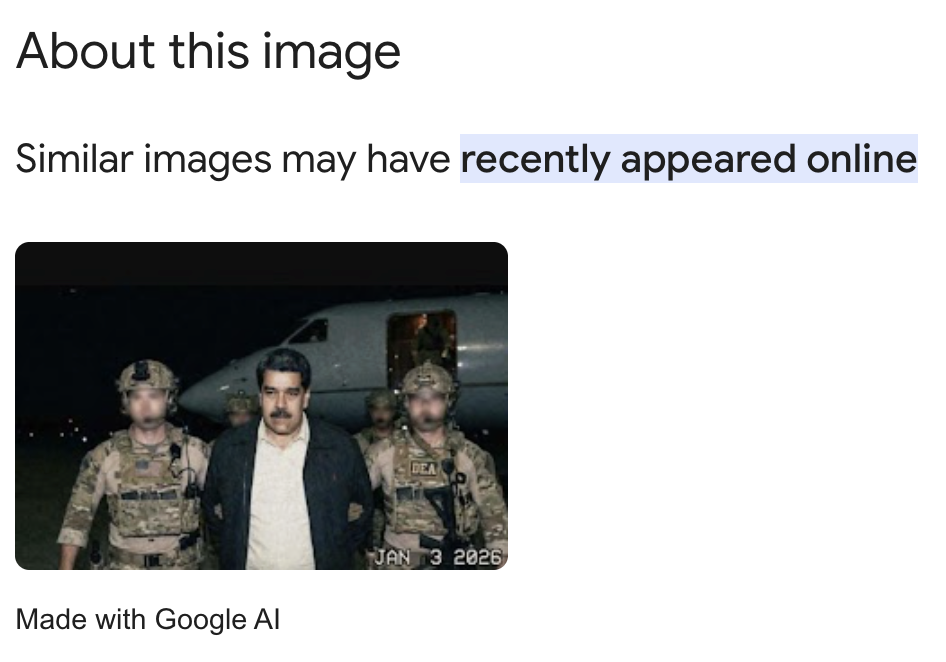Click the right soldier's helmet
Image resolution: width=946 pixels, height=662 pixels.
[x=427, y=379]
